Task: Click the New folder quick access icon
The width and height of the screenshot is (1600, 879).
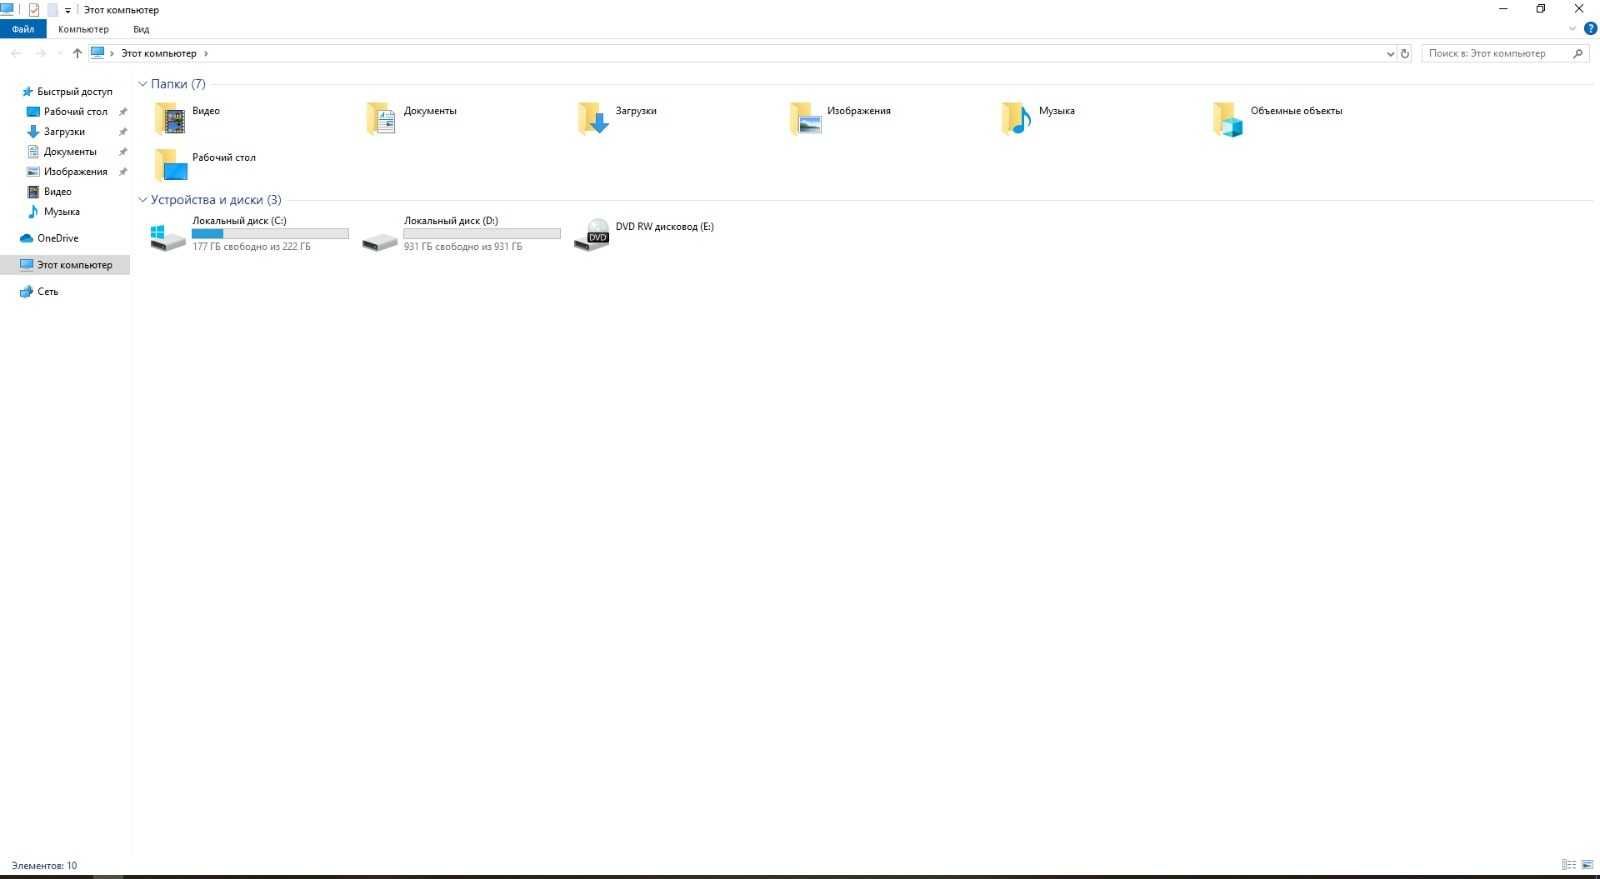Action: point(52,10)
